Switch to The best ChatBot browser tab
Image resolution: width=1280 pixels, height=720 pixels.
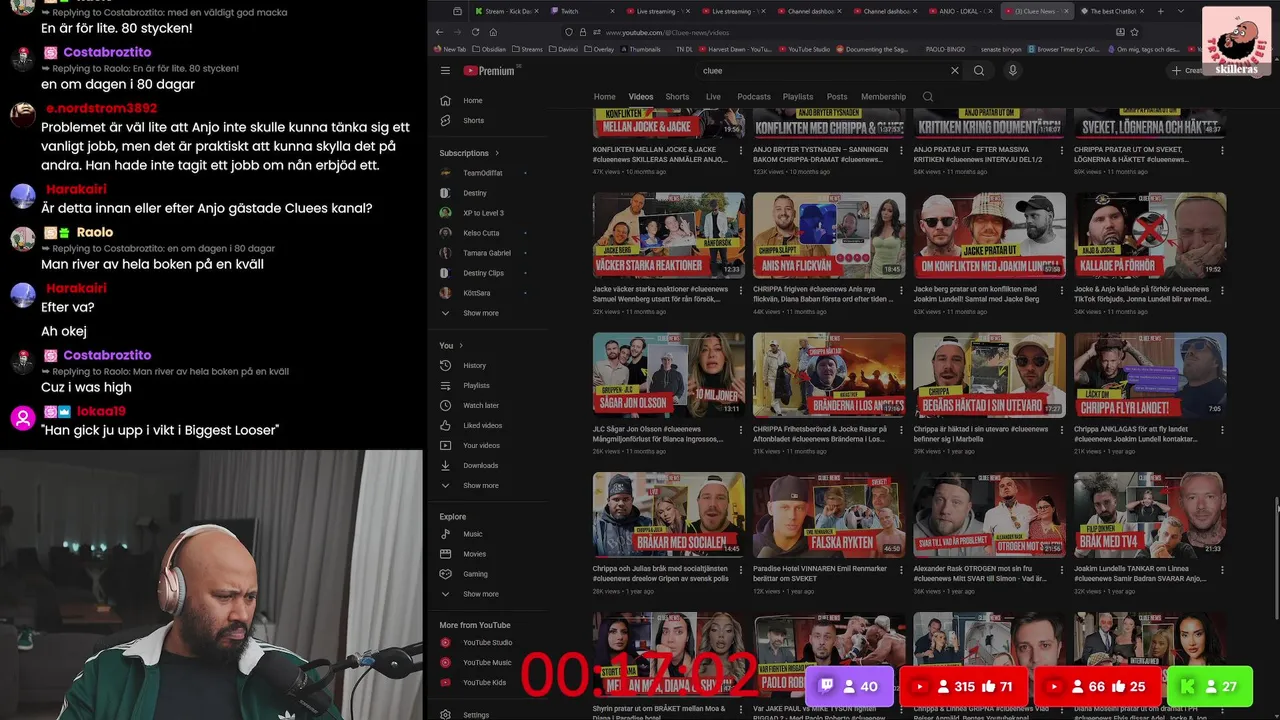(1111, 11)
